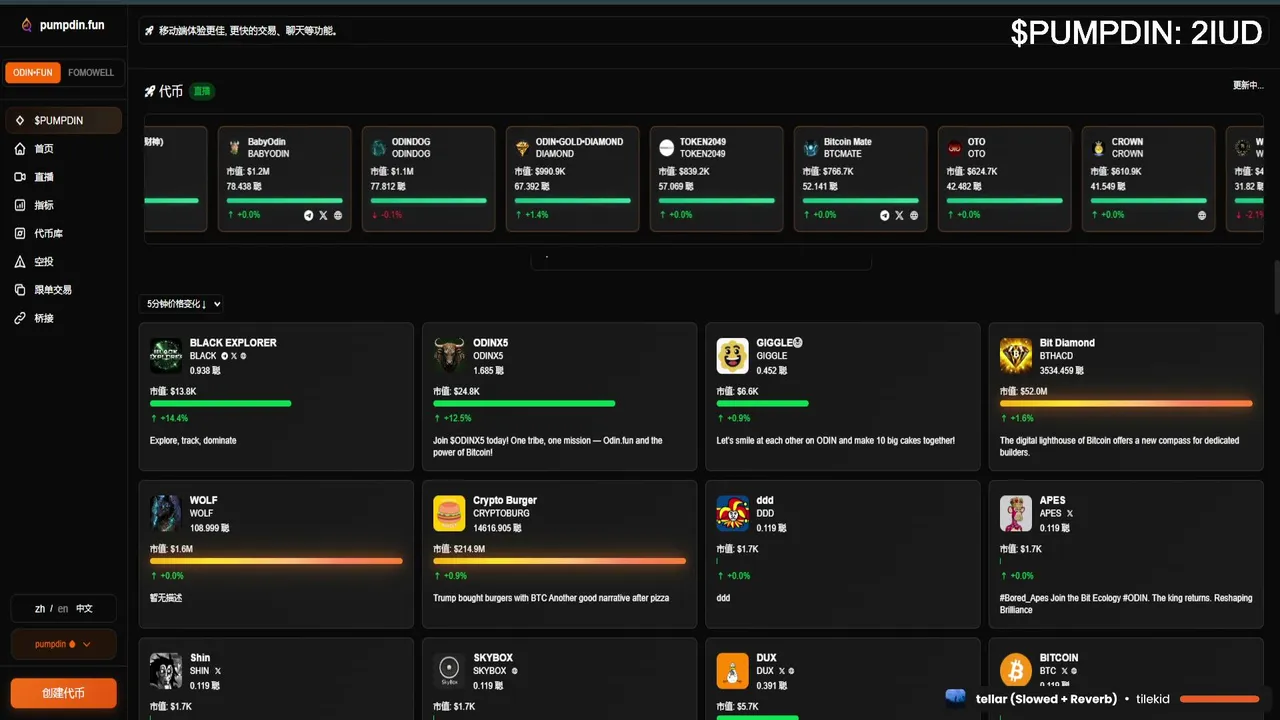This screenshot has width=1280, height=720.
Task: Click BLACK EXPLORER's green progress bar
Action: [x=221, y=404]
